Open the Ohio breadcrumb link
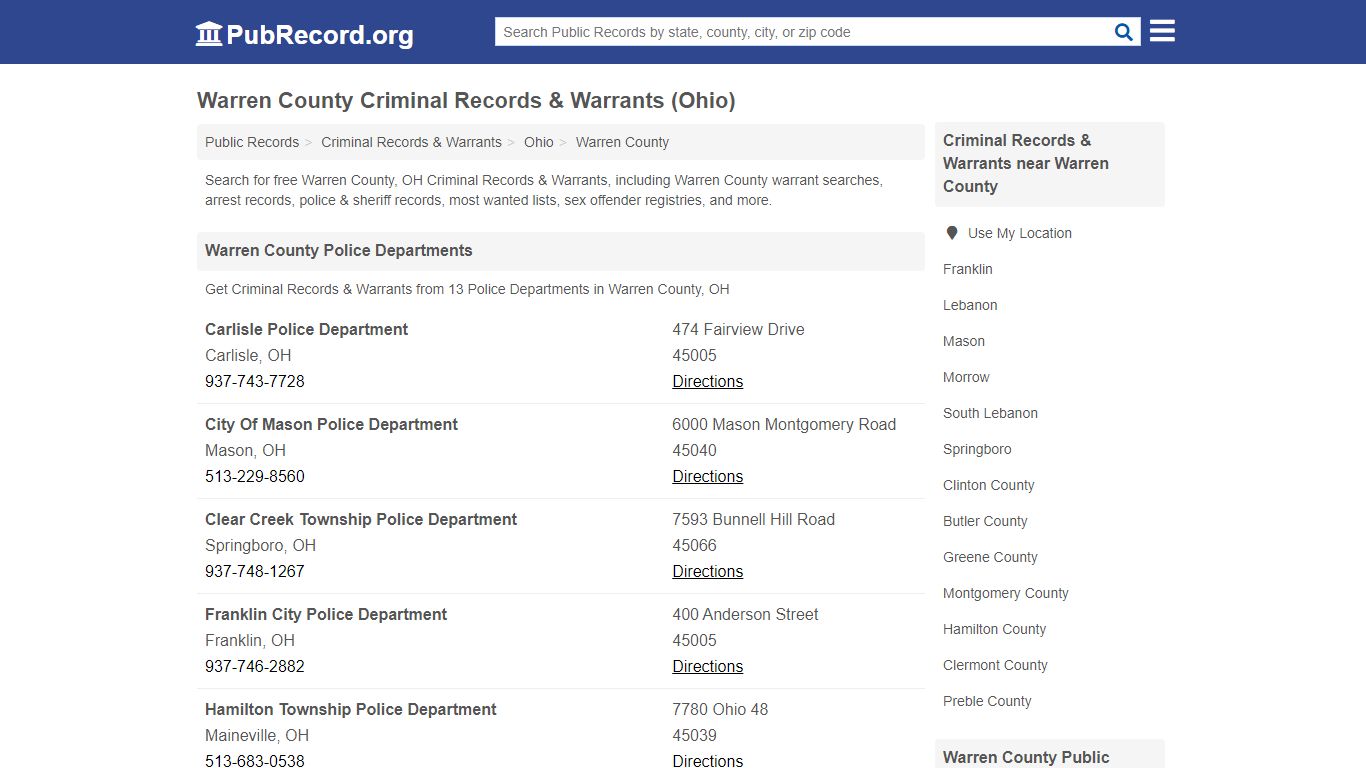The height and width of the screenshot is (768, 1366). pyautogui.click(x=538, y=142)
